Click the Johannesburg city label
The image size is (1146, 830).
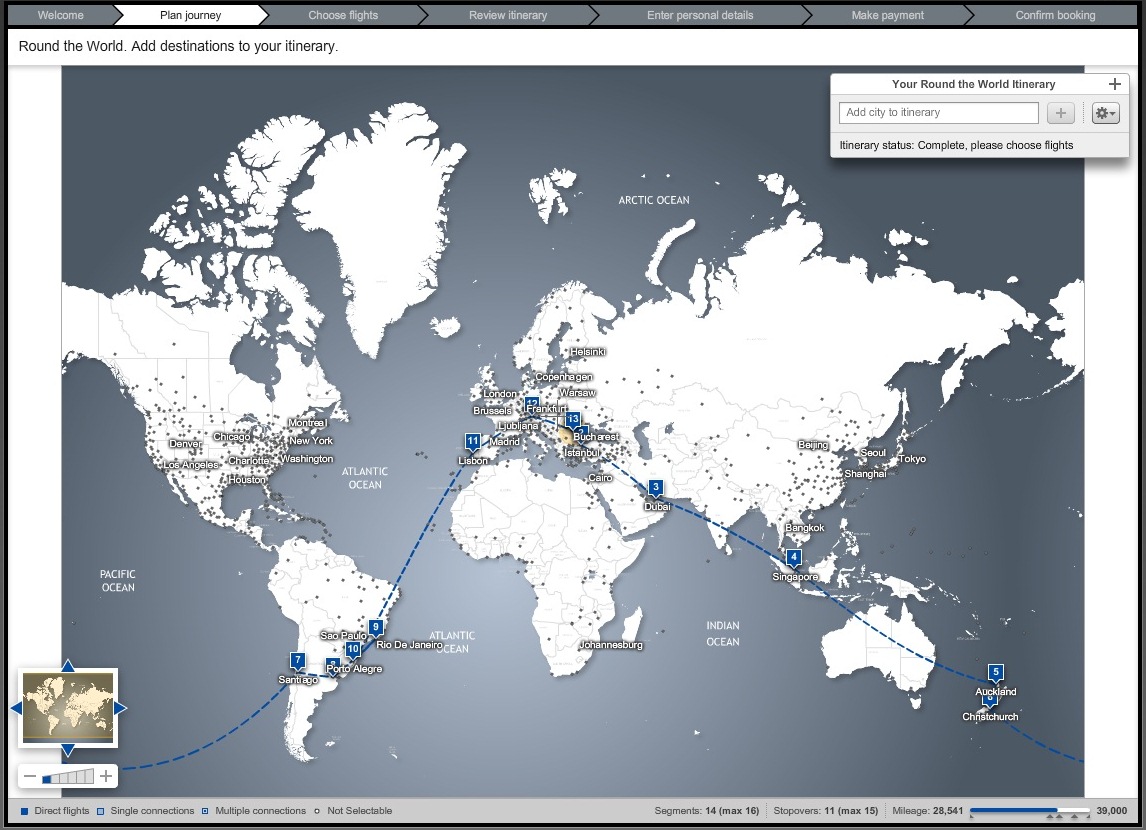610,645
